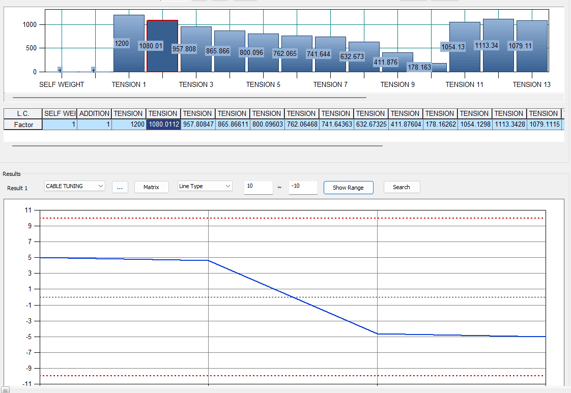Expand the Line Type dropdown

coord(205,186)
